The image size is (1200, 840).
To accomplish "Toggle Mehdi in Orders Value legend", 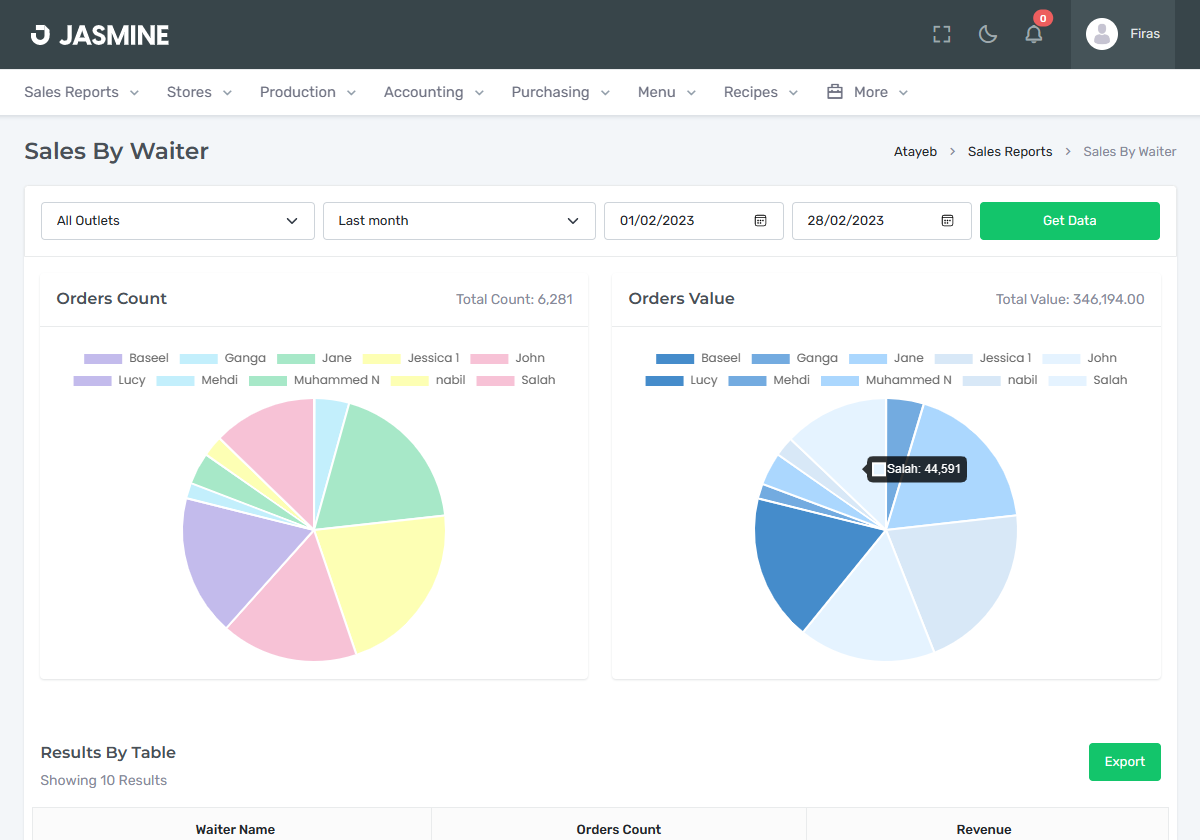I will point(769,380).
